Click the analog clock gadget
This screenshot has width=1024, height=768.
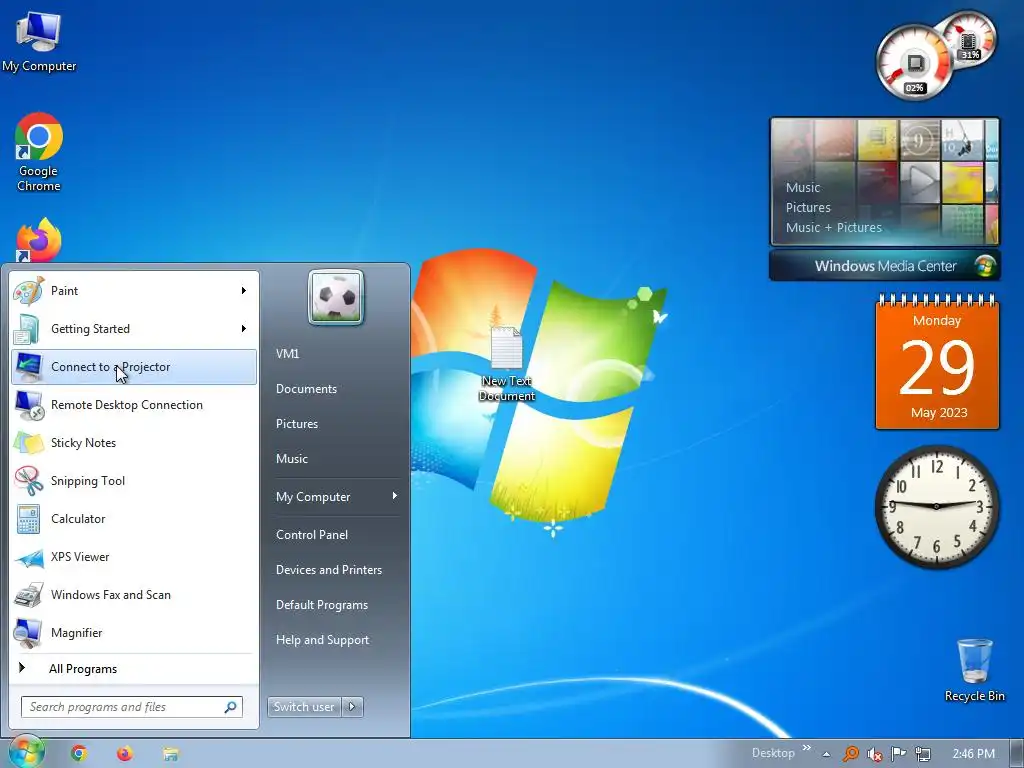point(936,506)
